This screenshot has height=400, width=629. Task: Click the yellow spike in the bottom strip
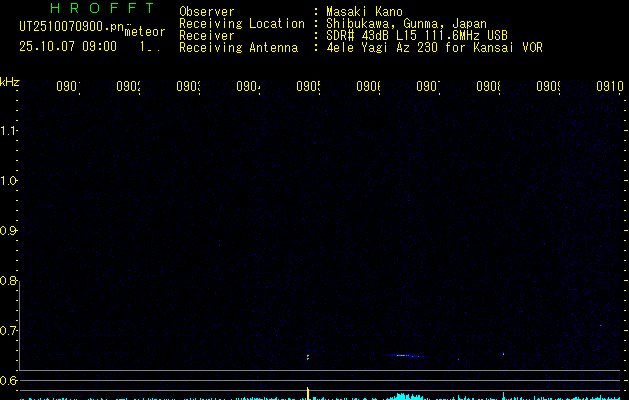tap(308, 391)
